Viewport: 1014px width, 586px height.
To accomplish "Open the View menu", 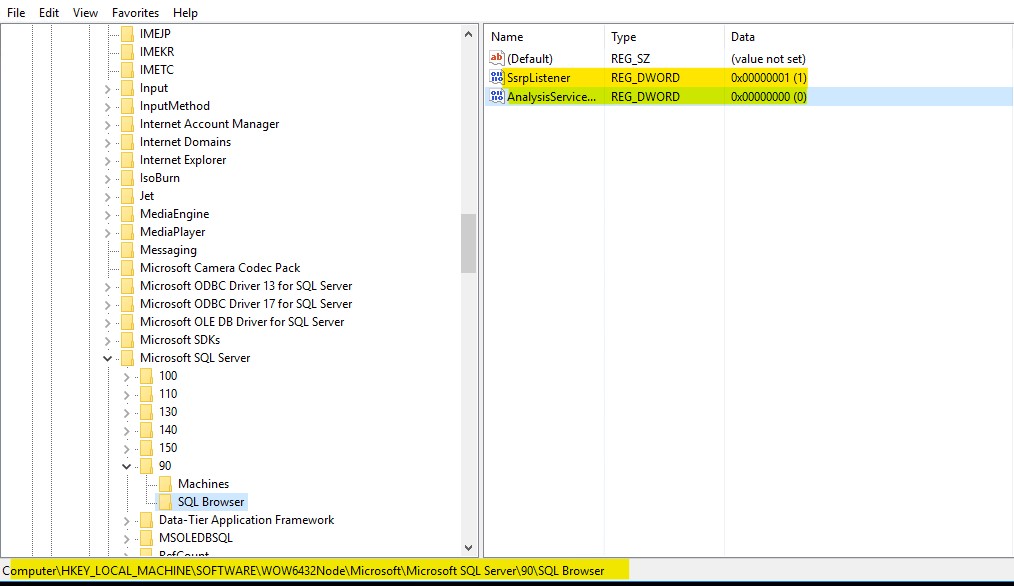I will pyautogui.click(x=85, y=12).
